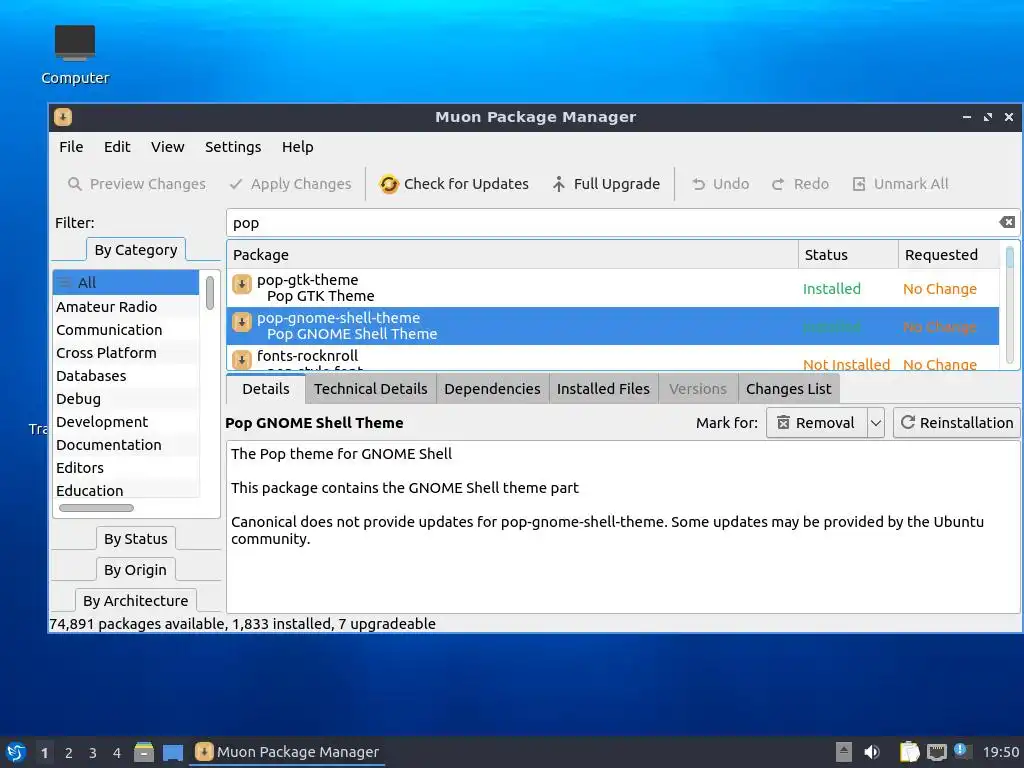The width and height of the screenshot is (1024, 768).
Task: Select the Databases category
Action: (x=126, y=376)
